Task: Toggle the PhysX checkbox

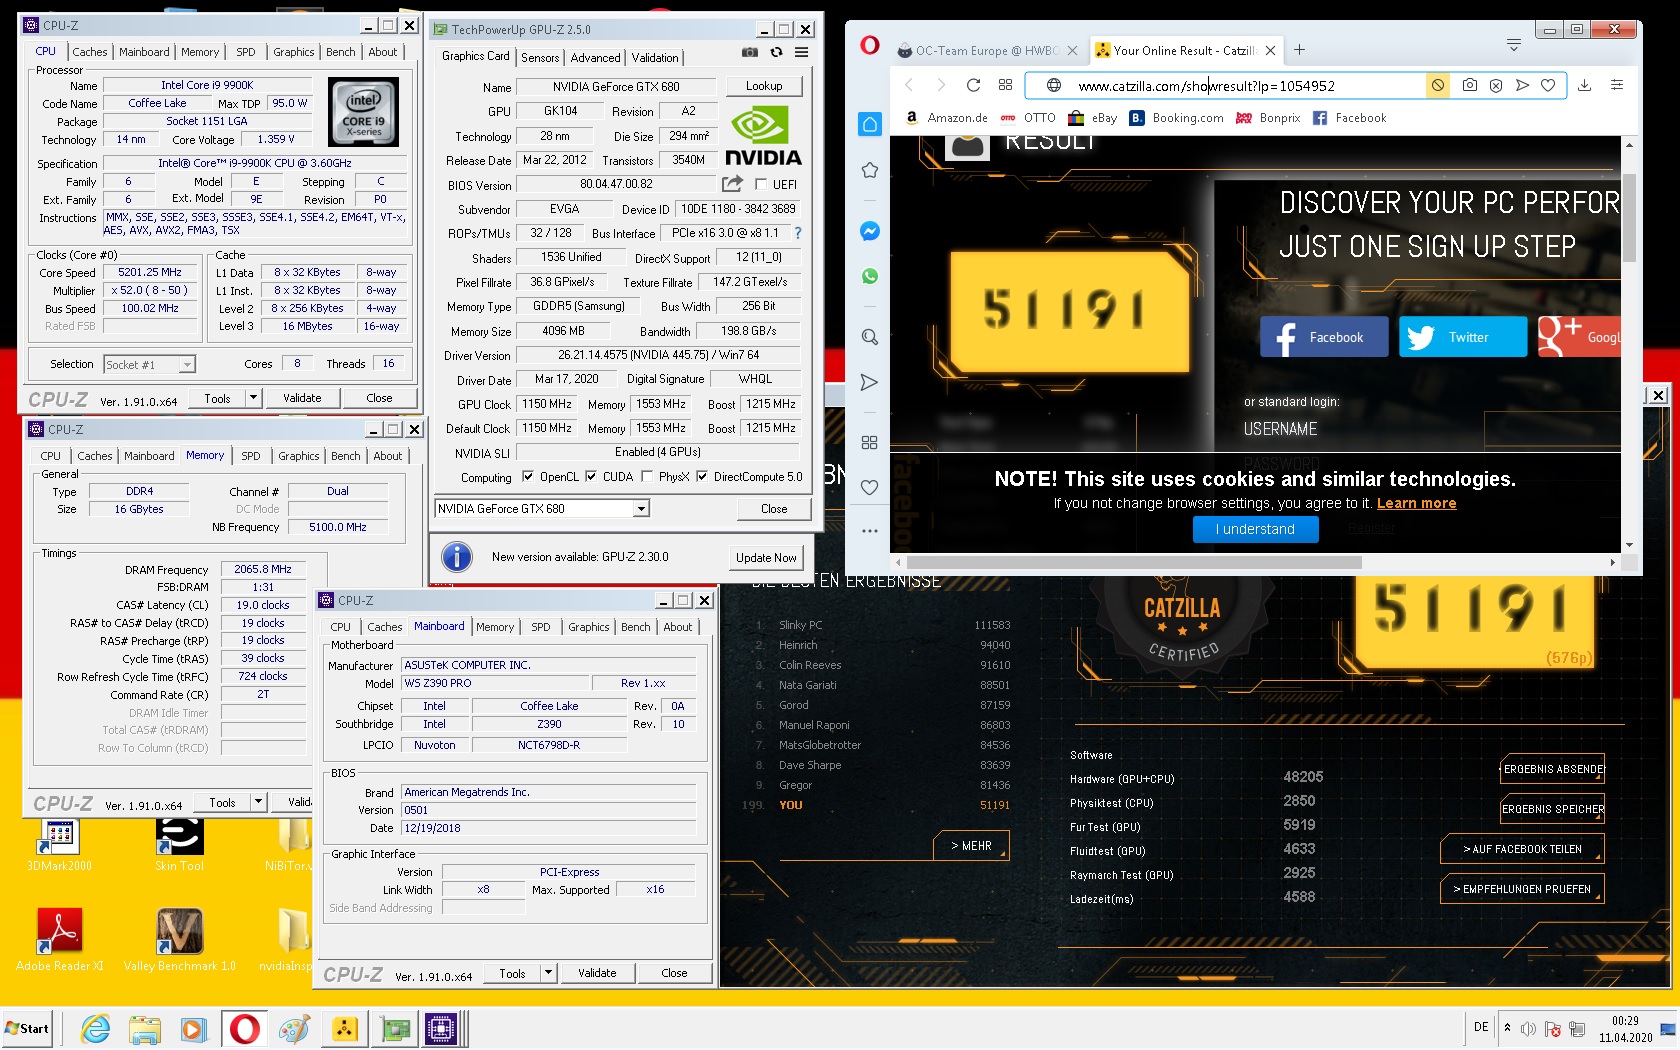Action: click(x=647, y=477)
